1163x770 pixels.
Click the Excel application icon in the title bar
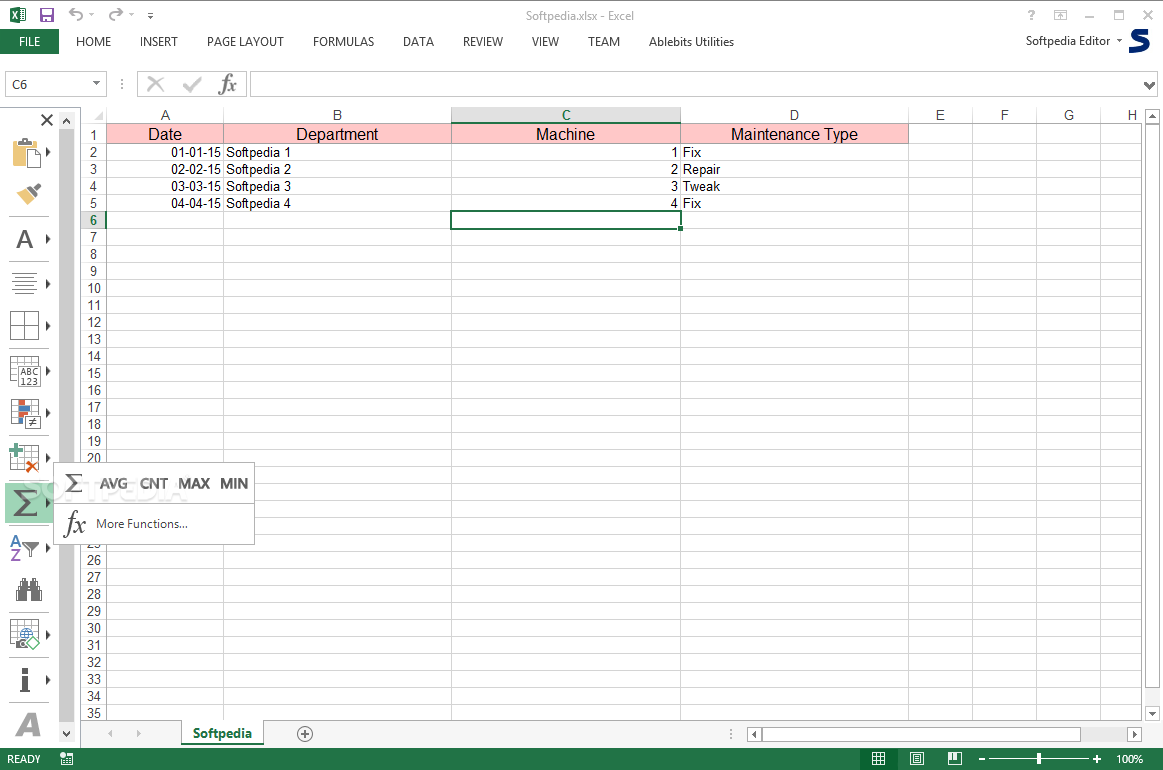click(18, 15)
